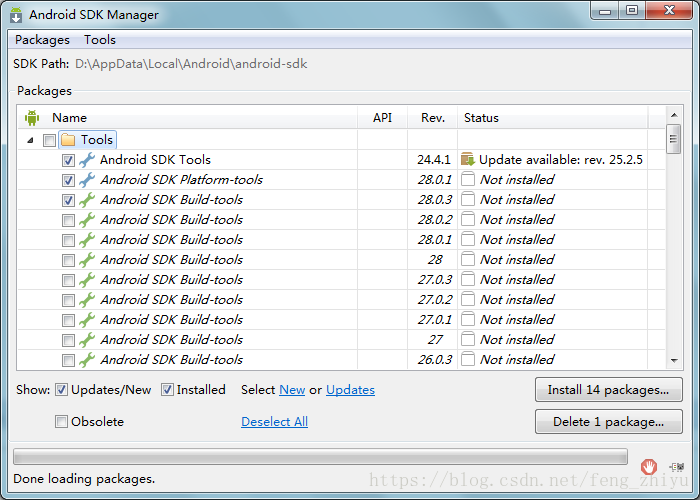Check Build-tools 28.0.2 checkbox

click(x=68, y=220)
